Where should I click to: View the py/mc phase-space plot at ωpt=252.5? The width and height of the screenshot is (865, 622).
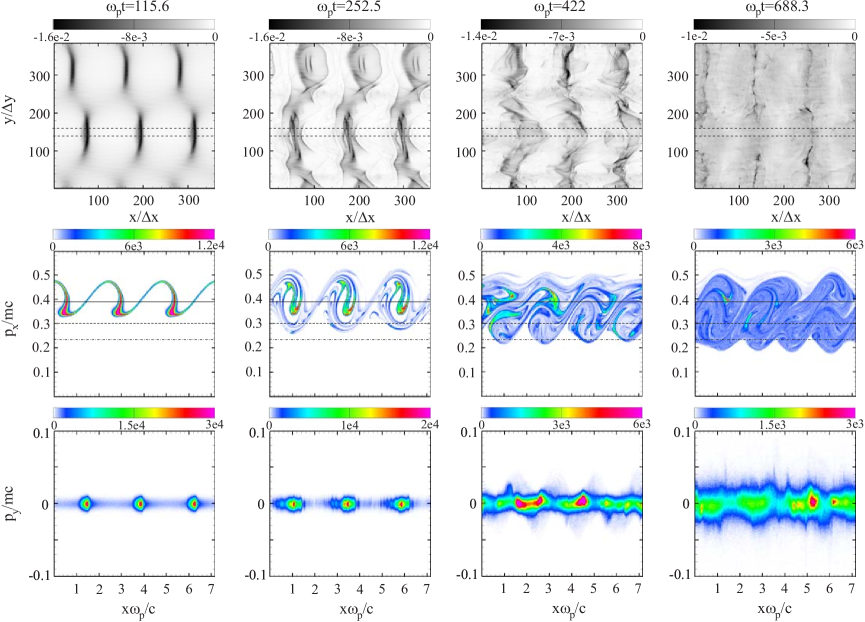350,503
